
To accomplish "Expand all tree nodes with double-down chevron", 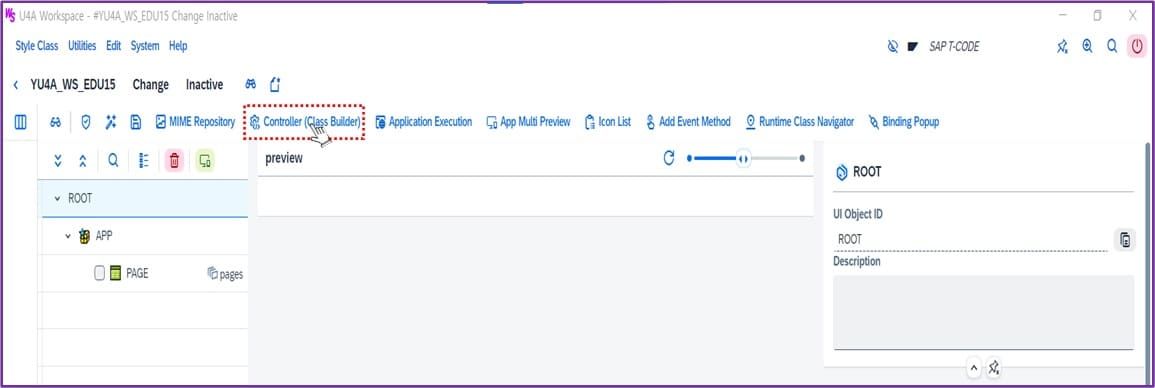I will [x=58, y=161].
